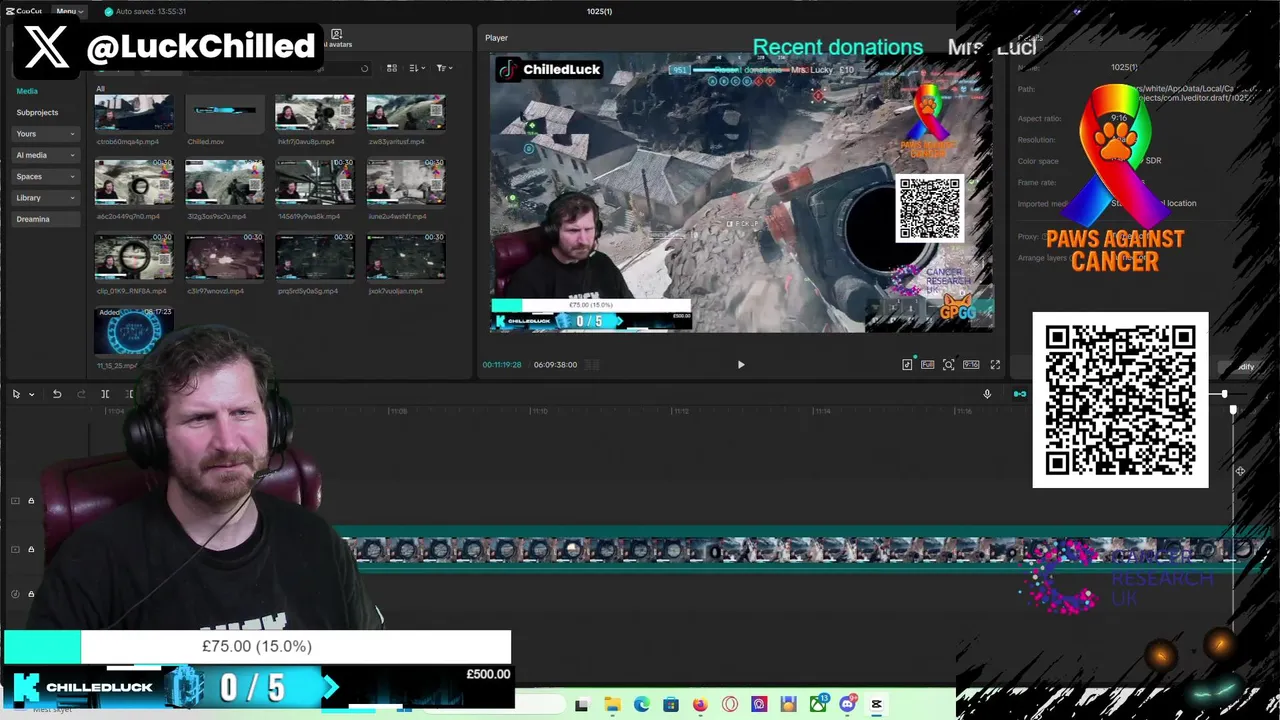This screenshot has height=720, width=1280.
Task: Split clip at playhead
Action: click(105, 394)
